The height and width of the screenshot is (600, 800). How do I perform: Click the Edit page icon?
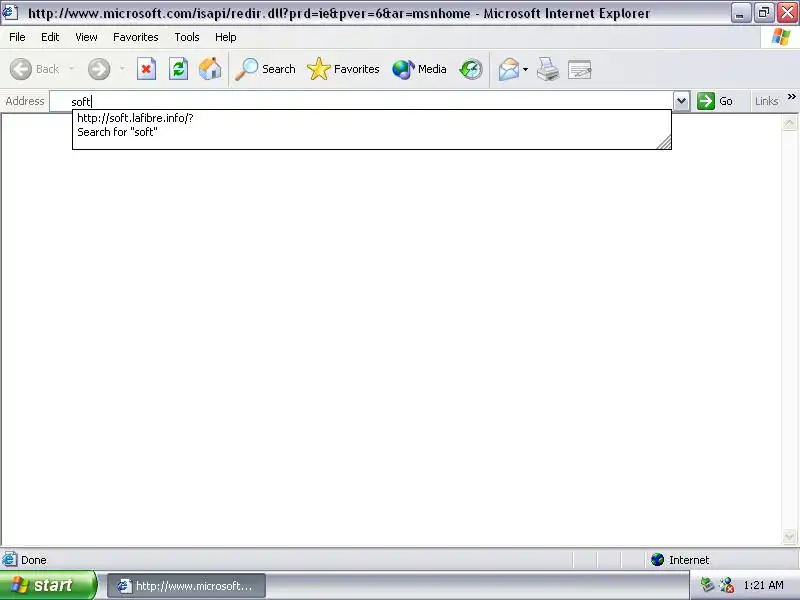tap(580, 69)
